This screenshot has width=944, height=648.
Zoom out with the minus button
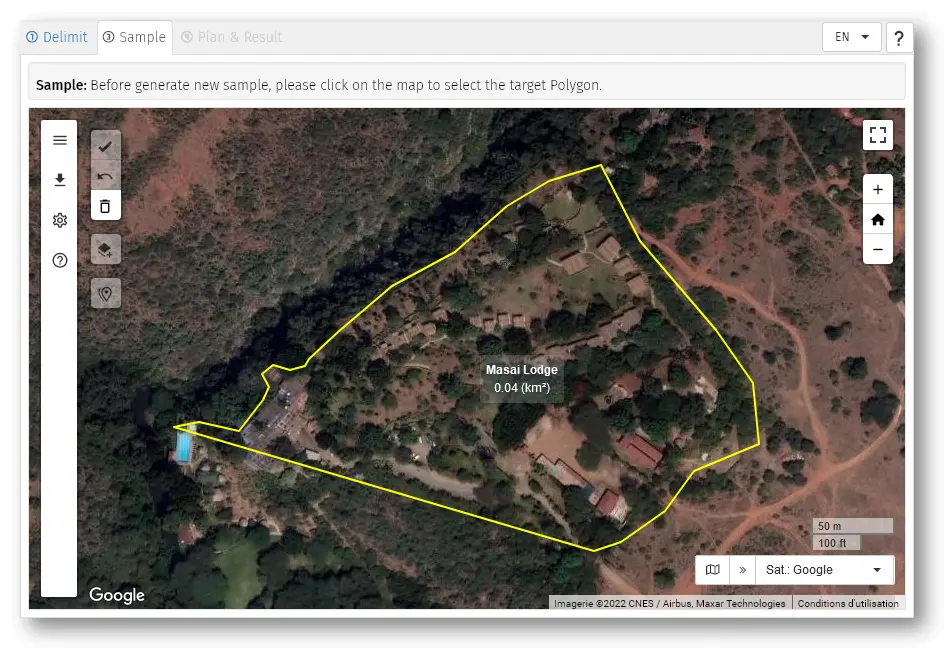pyautogui.click(x=878, y=249)
